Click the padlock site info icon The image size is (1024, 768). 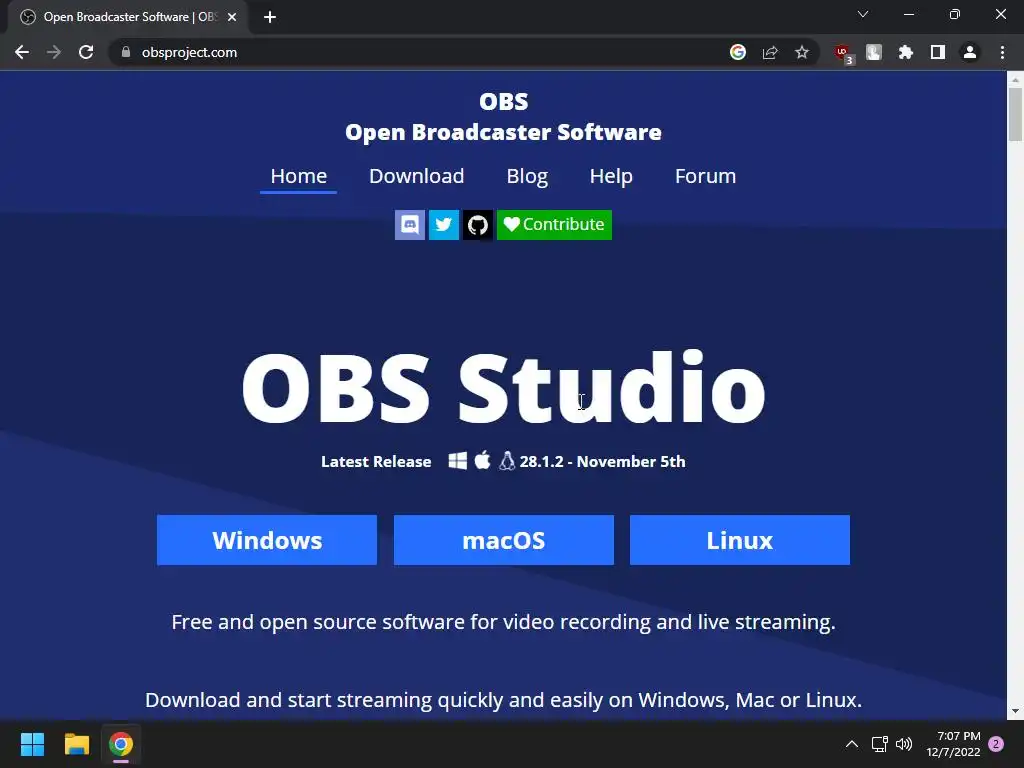pyautogui.click(x=126, y=52)
